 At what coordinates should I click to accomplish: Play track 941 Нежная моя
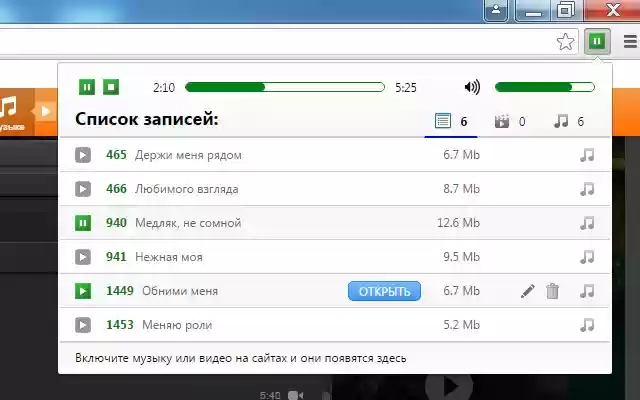[83, 257]
